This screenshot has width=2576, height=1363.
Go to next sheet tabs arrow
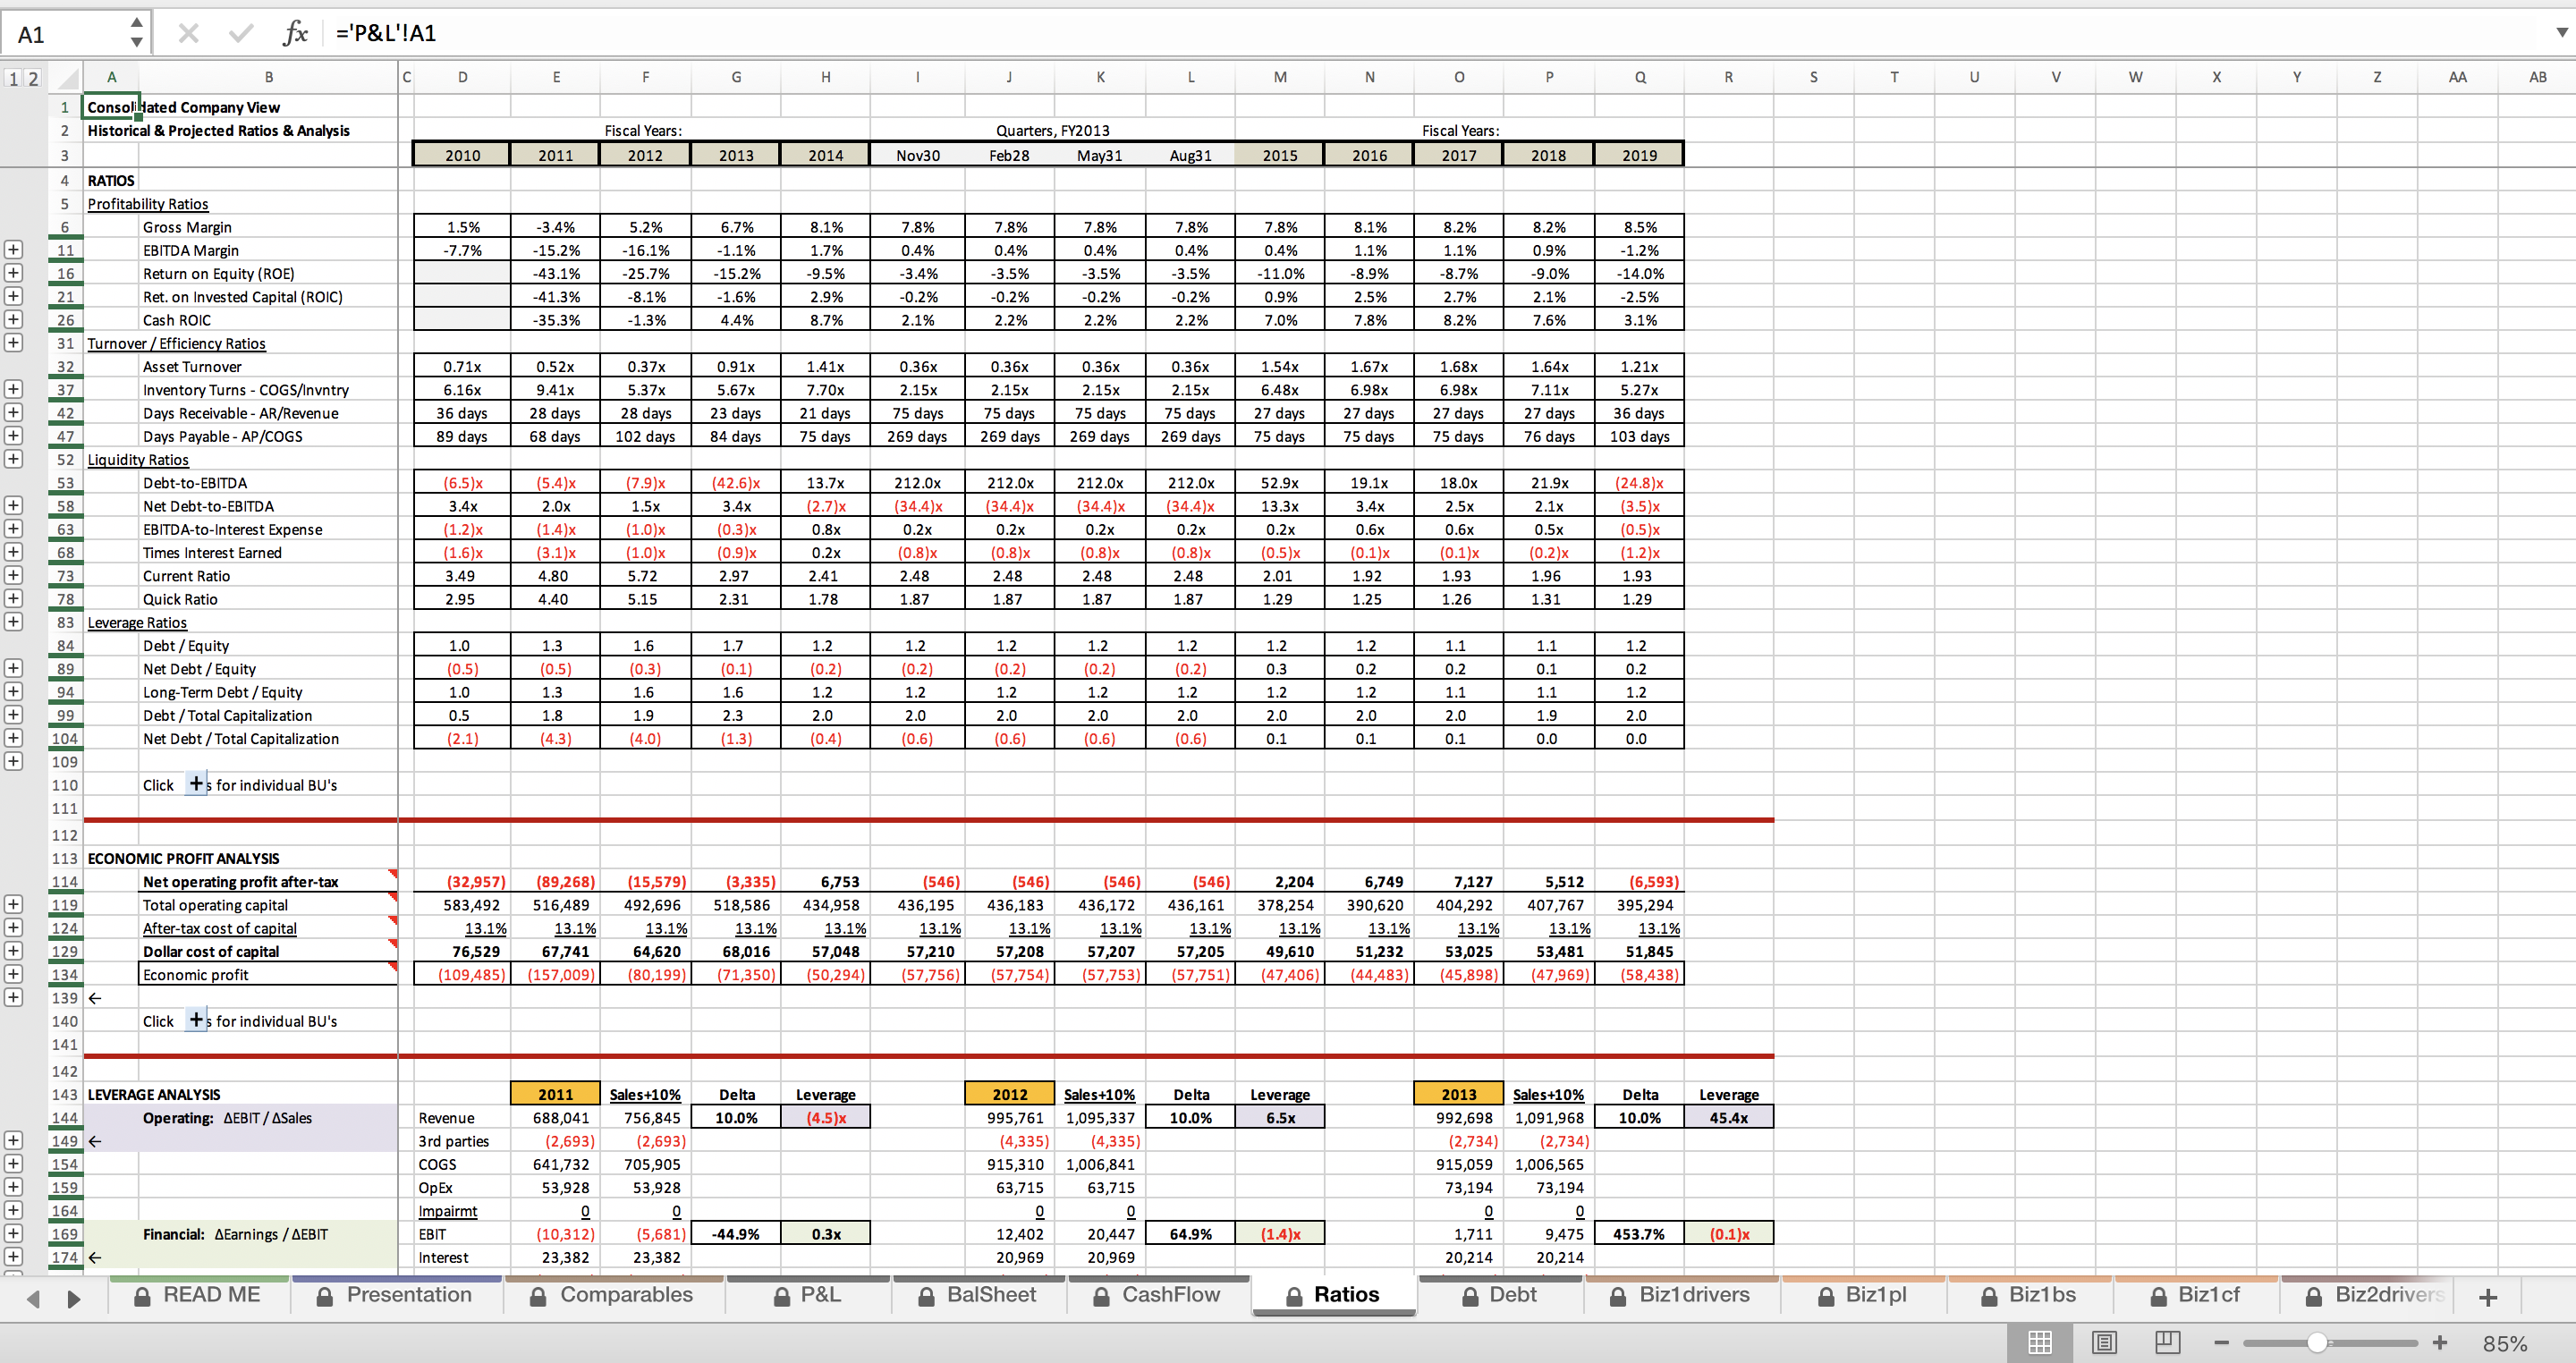pos(73,1298)
